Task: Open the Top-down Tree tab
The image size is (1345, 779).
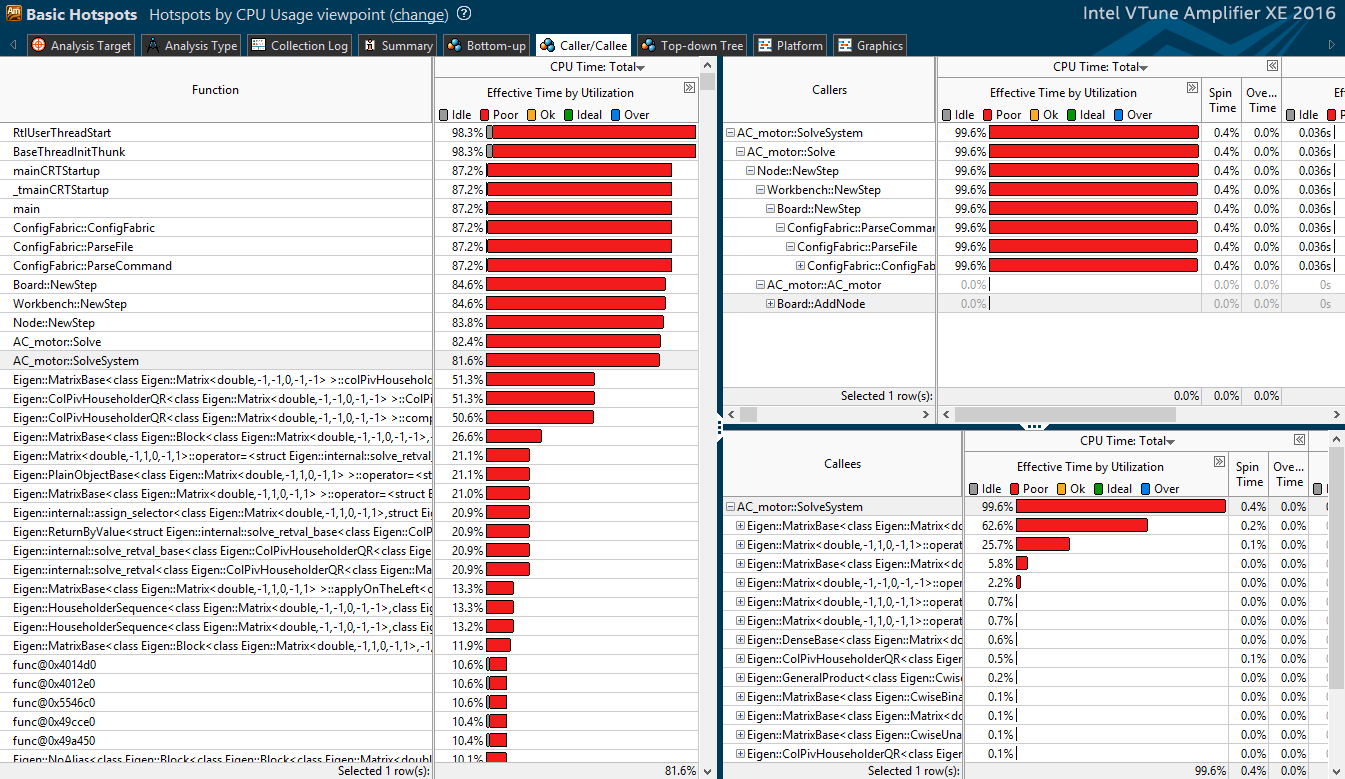Action: click(x=691, y=45)
